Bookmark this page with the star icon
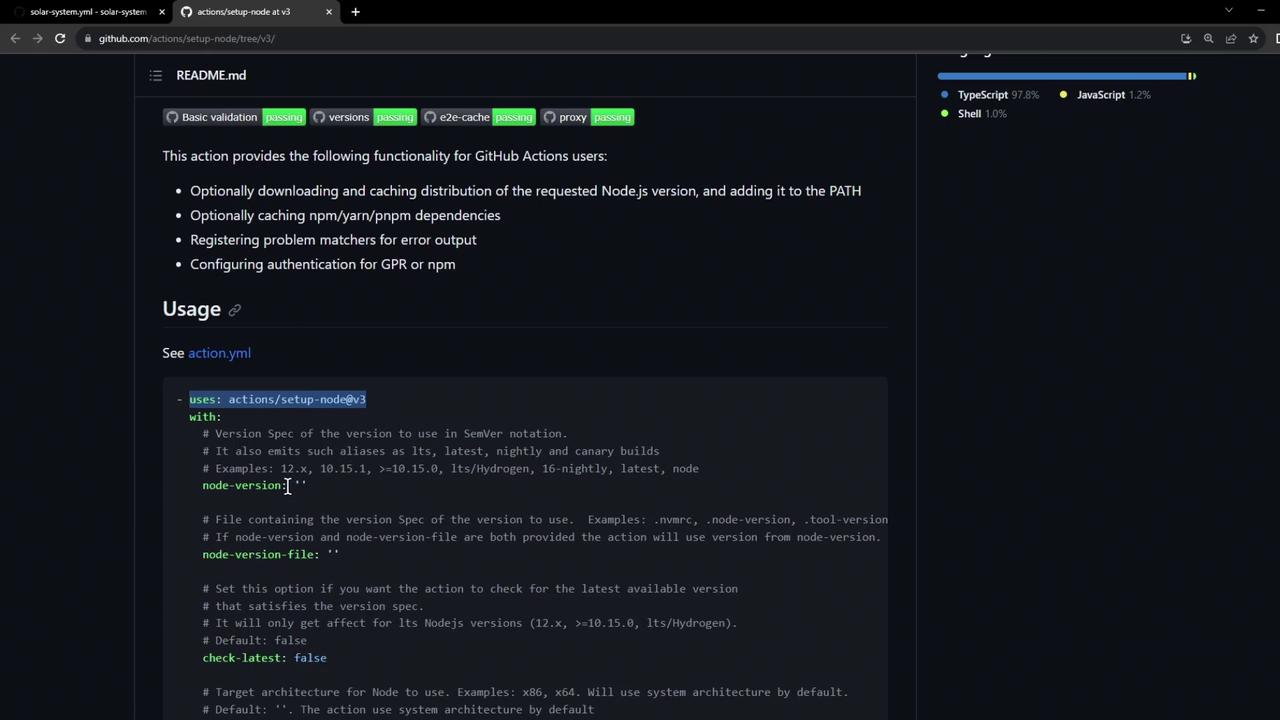Viewport: 1280px width, 720px height. click(x=1253, y=38)
